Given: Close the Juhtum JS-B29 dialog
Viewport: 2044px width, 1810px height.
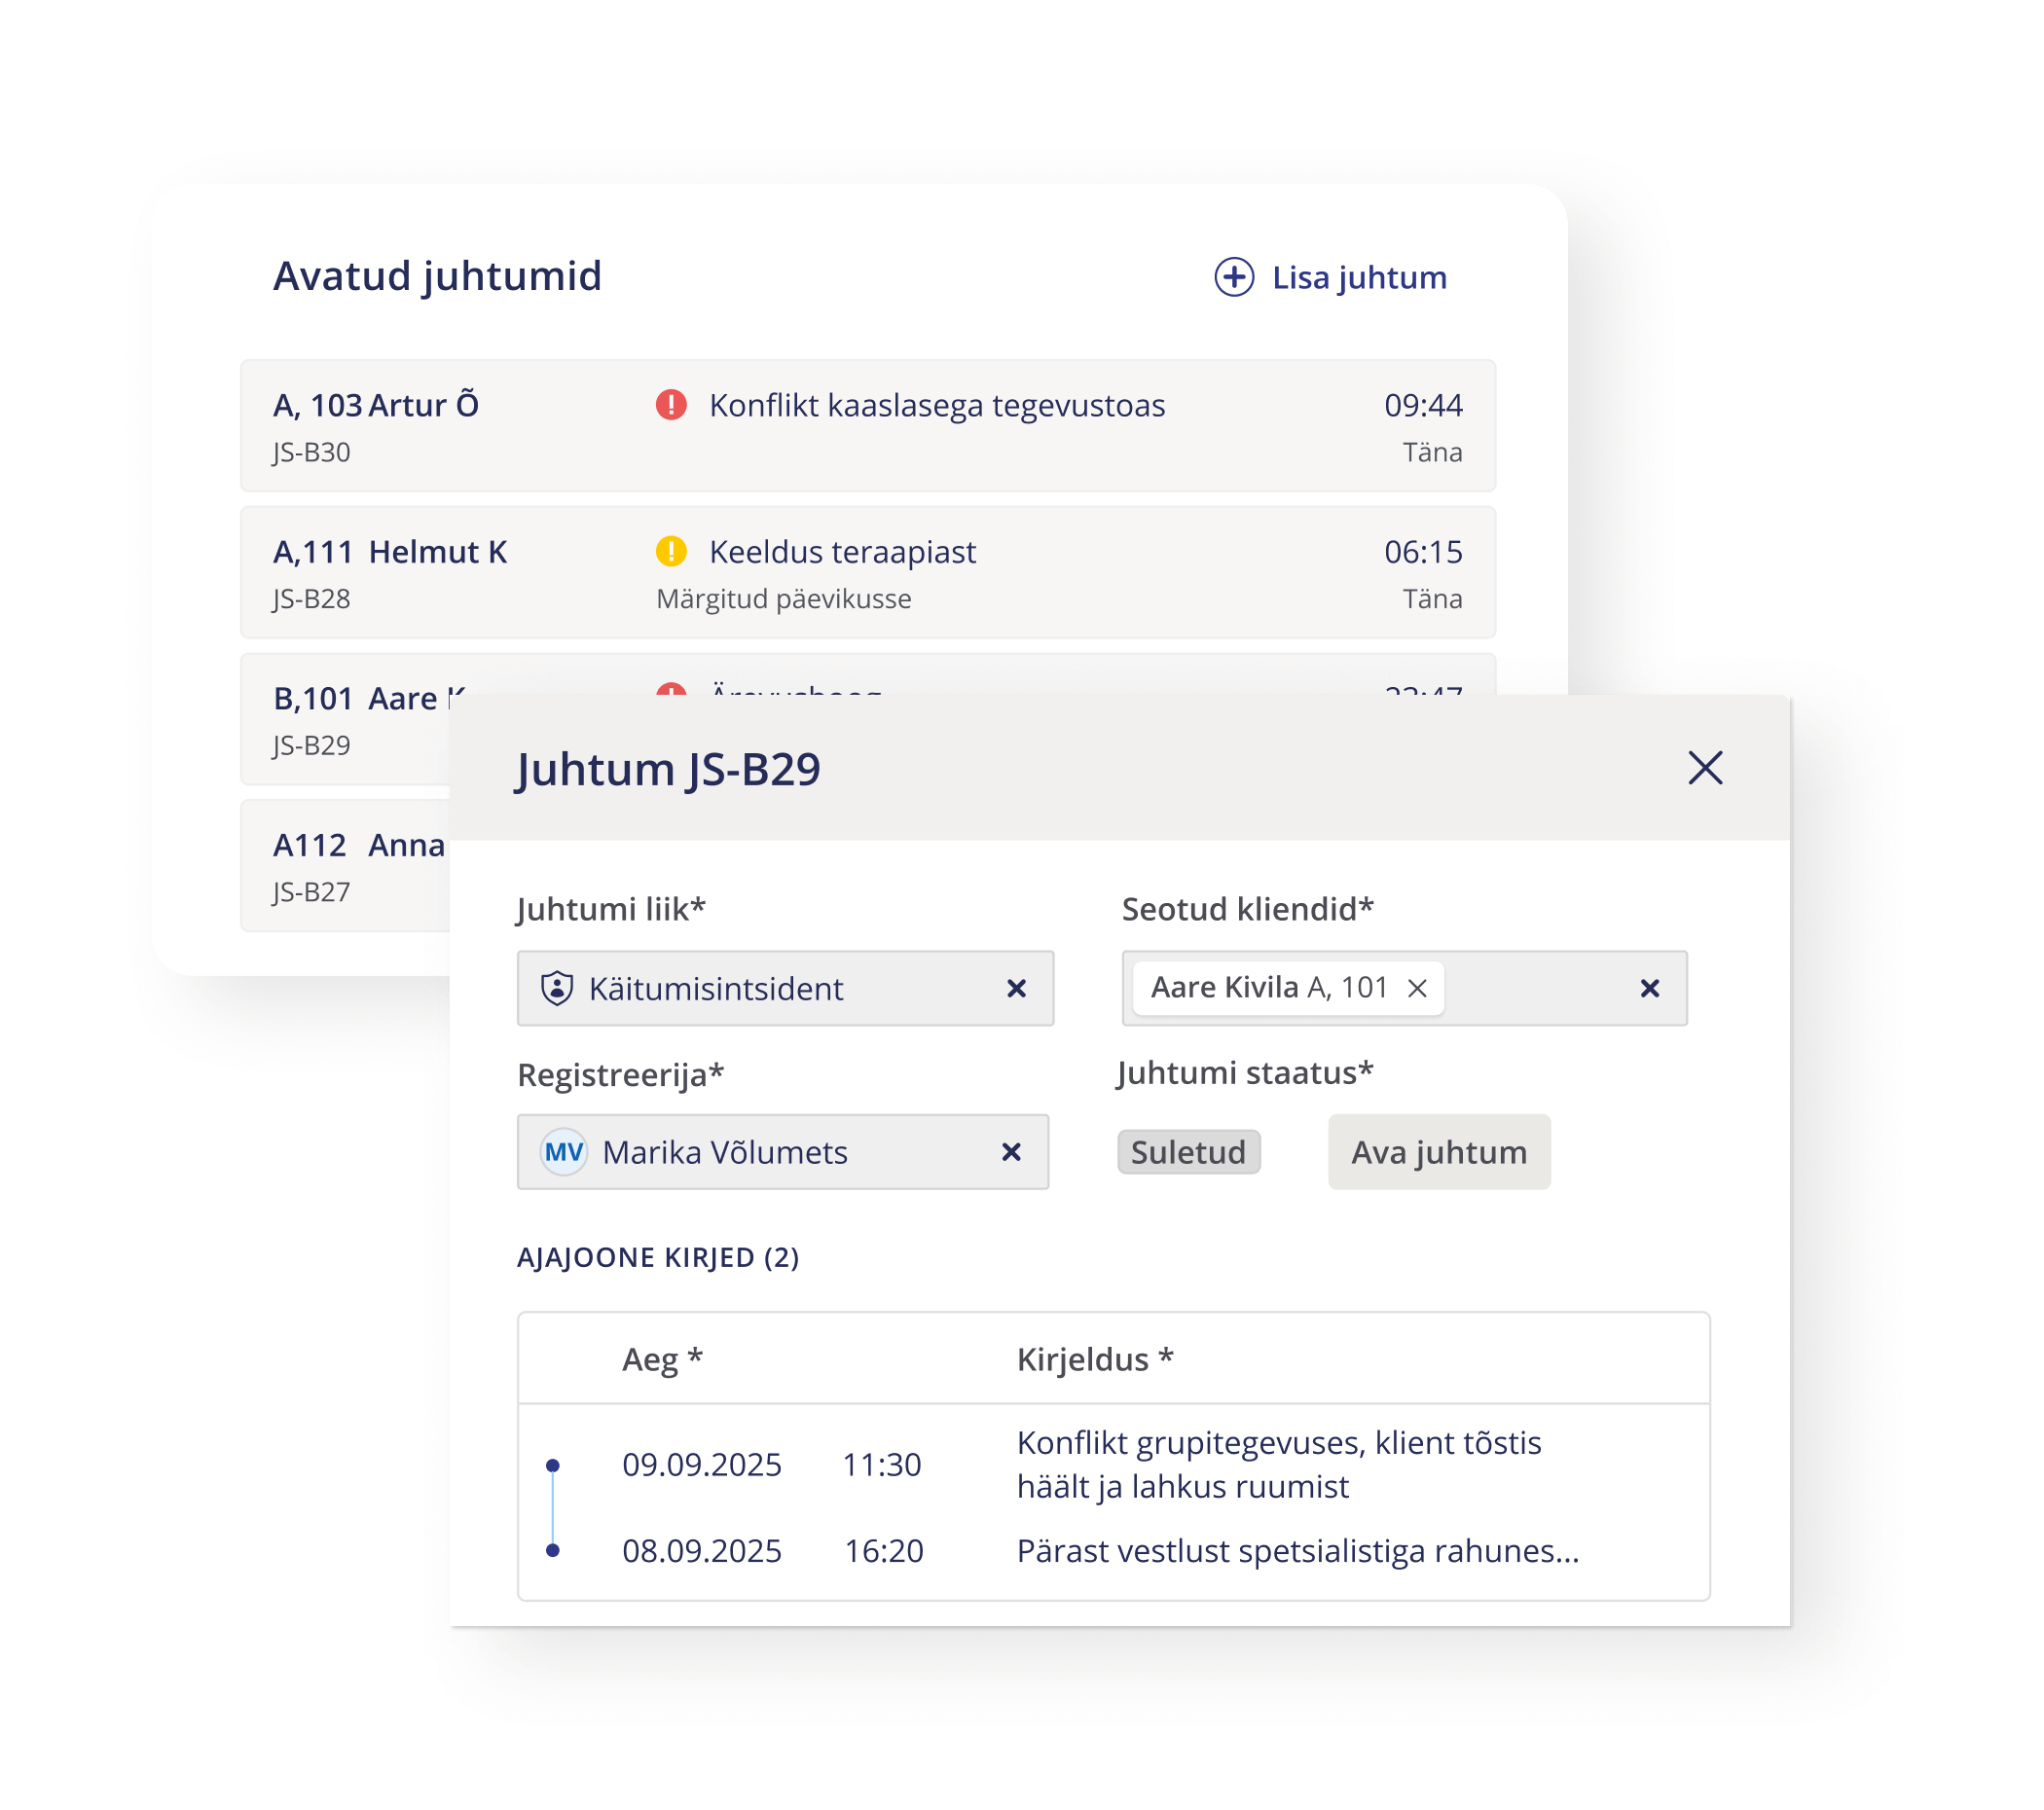Looking at the screenshot, I should click(x=1705, y=768).
